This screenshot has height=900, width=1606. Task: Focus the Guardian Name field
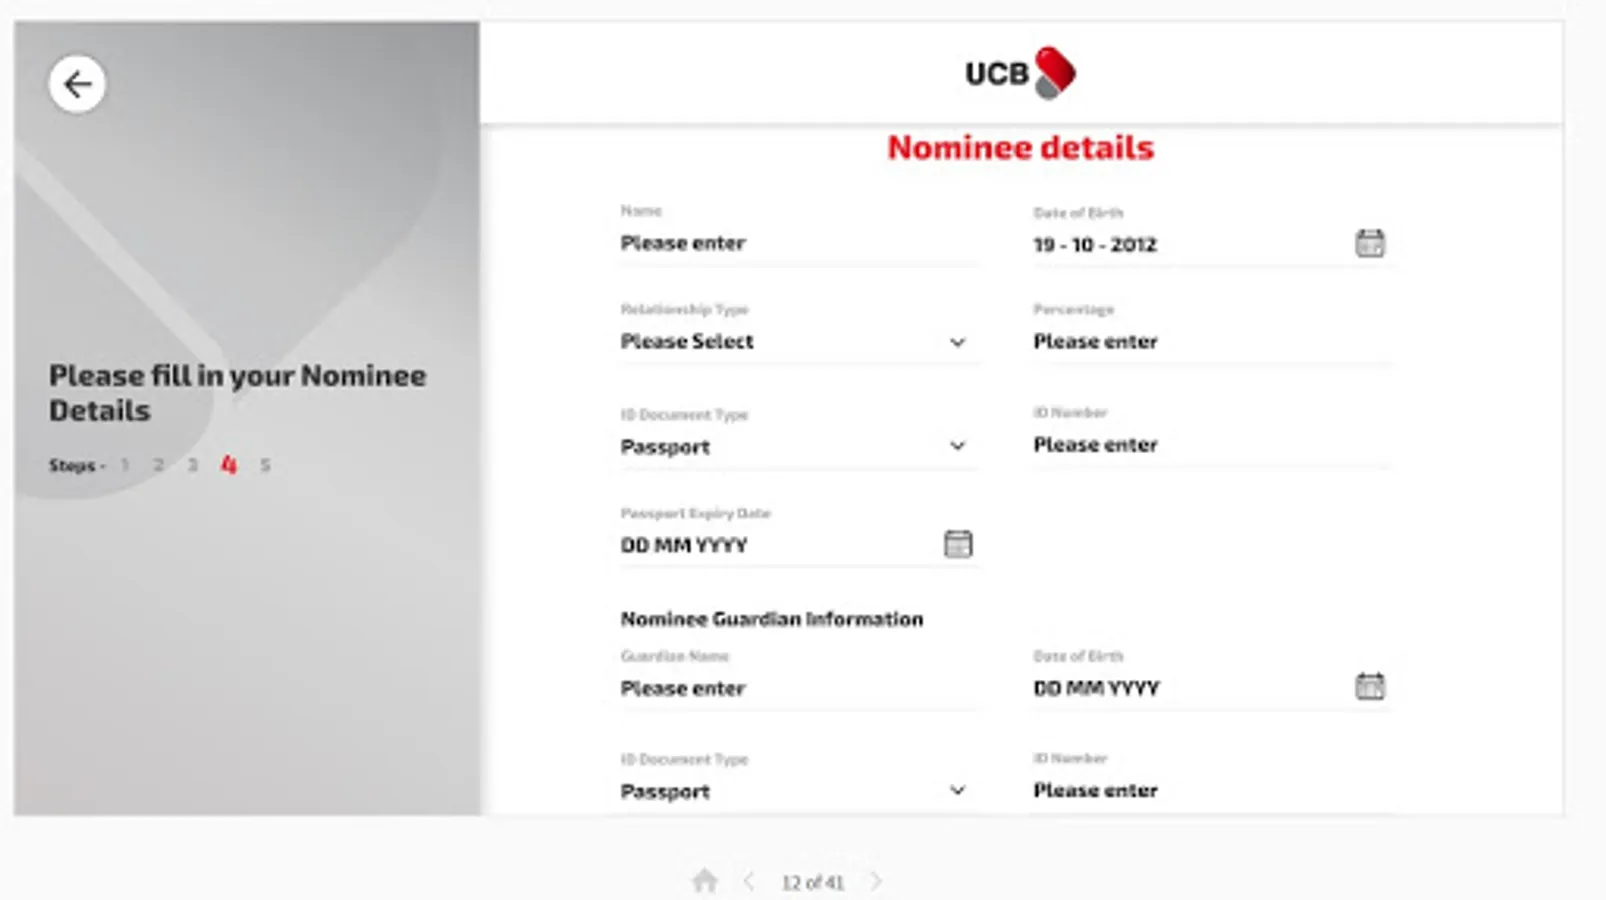[797, 688]
